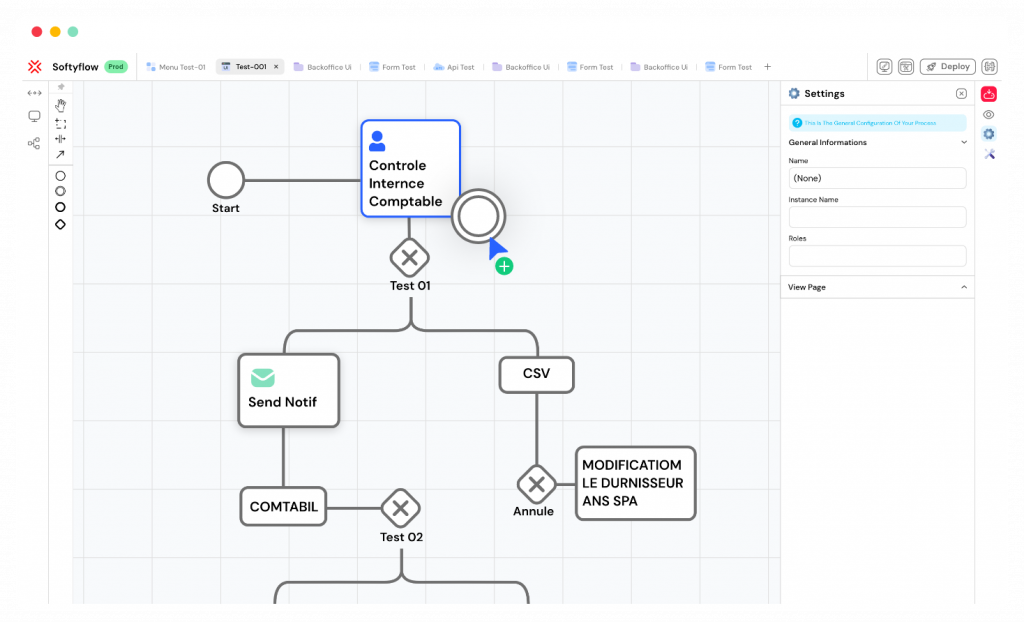Click the window preview icon beside Deploy
Image resolution: width=1024 pixels, height=622 pixels.
click(x=906, y=67)
